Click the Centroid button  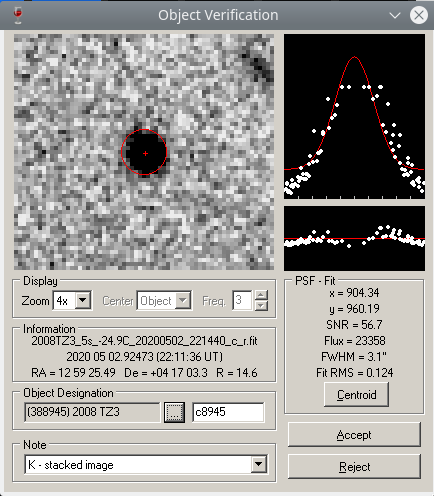tap(356, 395)
